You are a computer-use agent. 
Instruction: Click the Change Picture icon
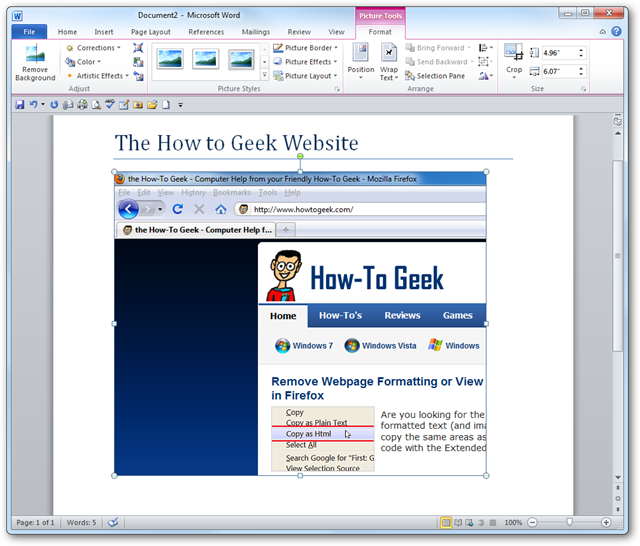click(x=138, y=62)
